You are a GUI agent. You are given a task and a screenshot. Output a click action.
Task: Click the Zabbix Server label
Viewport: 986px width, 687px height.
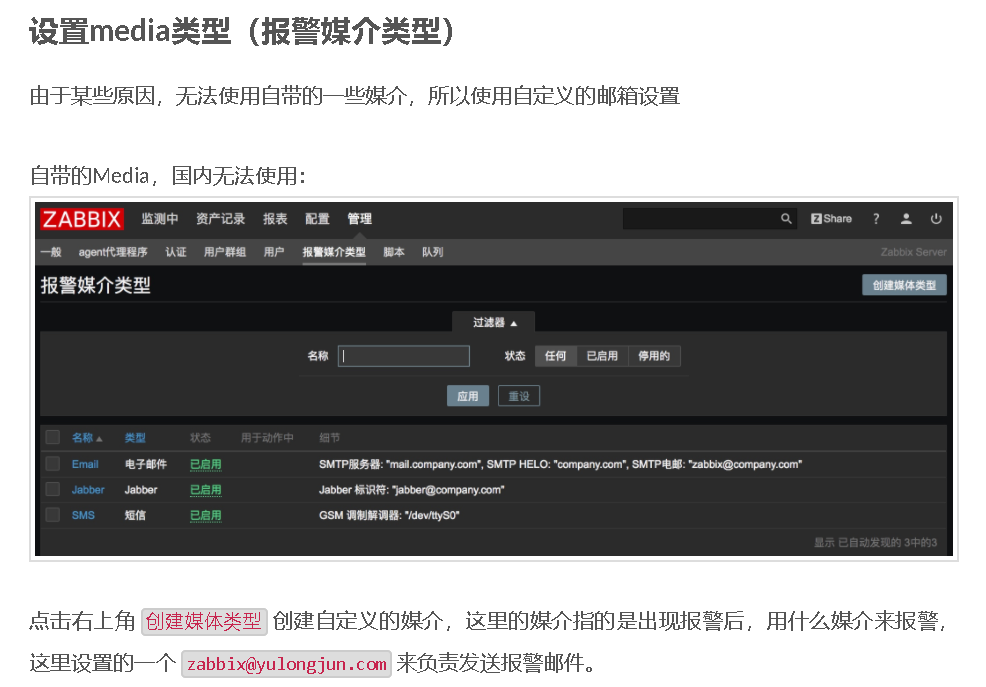(x=913, y=252)
